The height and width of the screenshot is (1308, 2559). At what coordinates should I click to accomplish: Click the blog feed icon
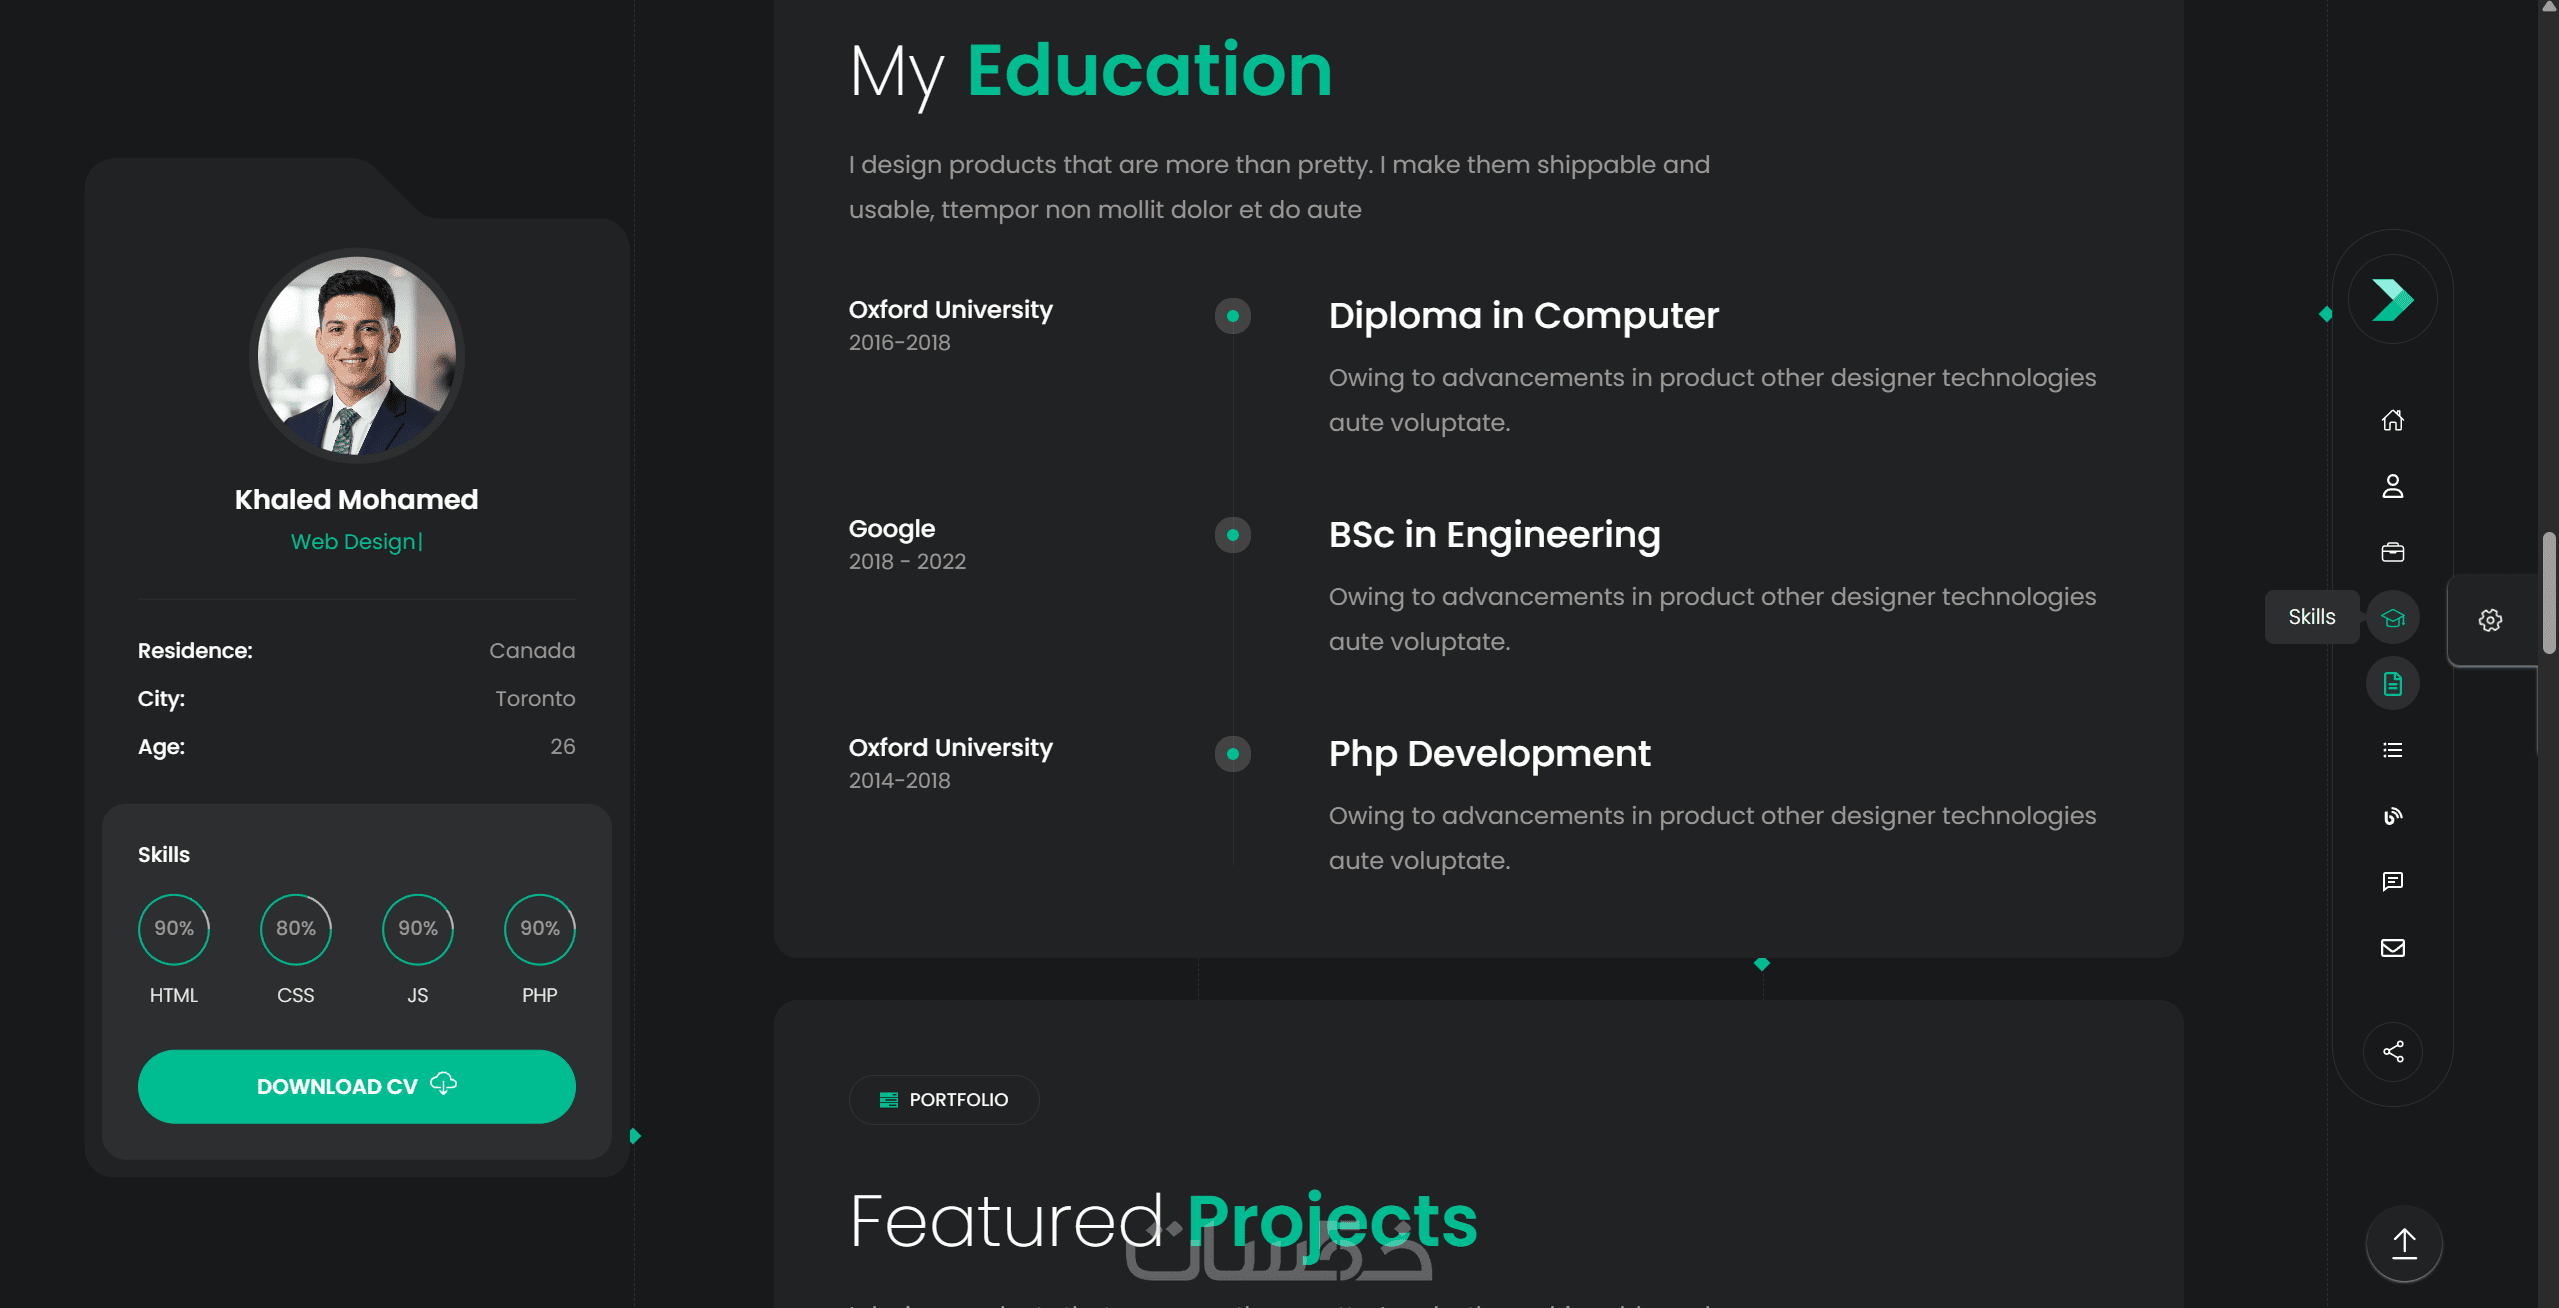point(2392,816)
